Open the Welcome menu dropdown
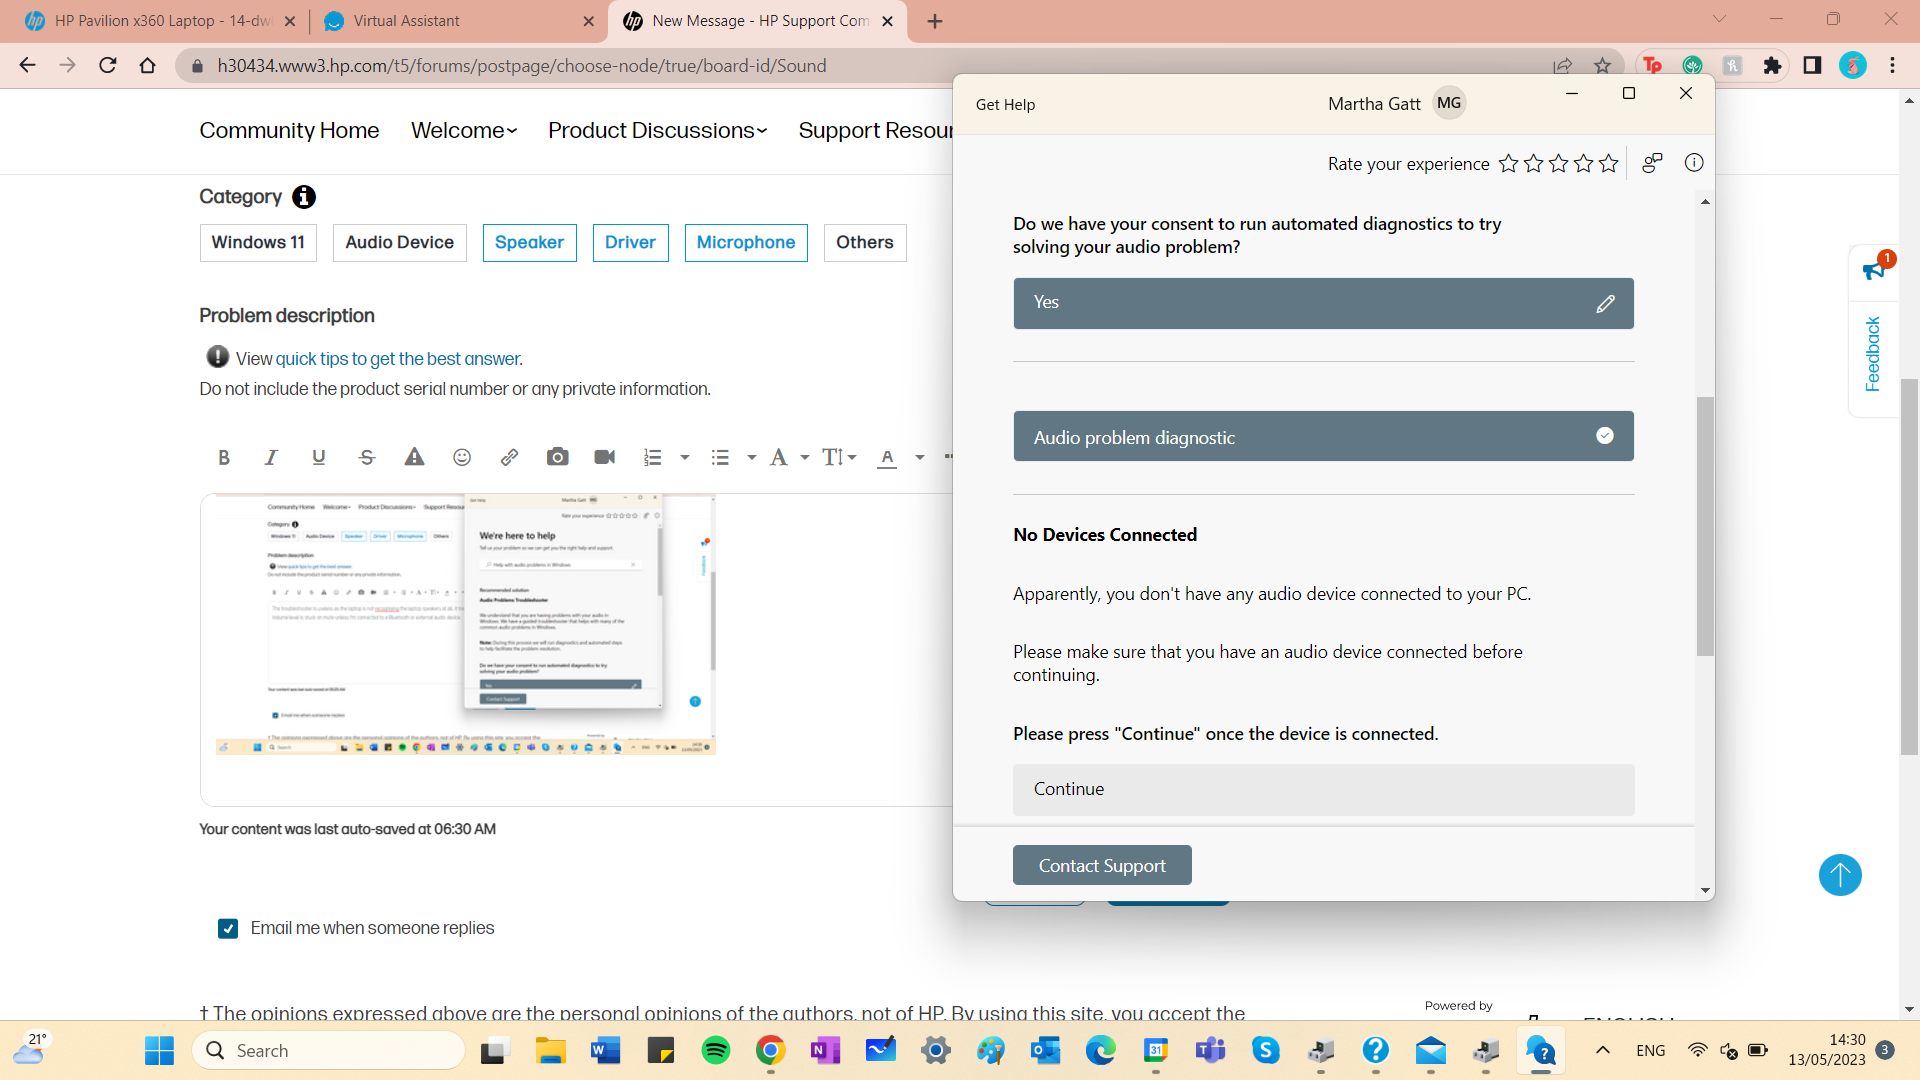This screenshot has height=1080, width=1920. pyautogui.click(x=464, y=131)
